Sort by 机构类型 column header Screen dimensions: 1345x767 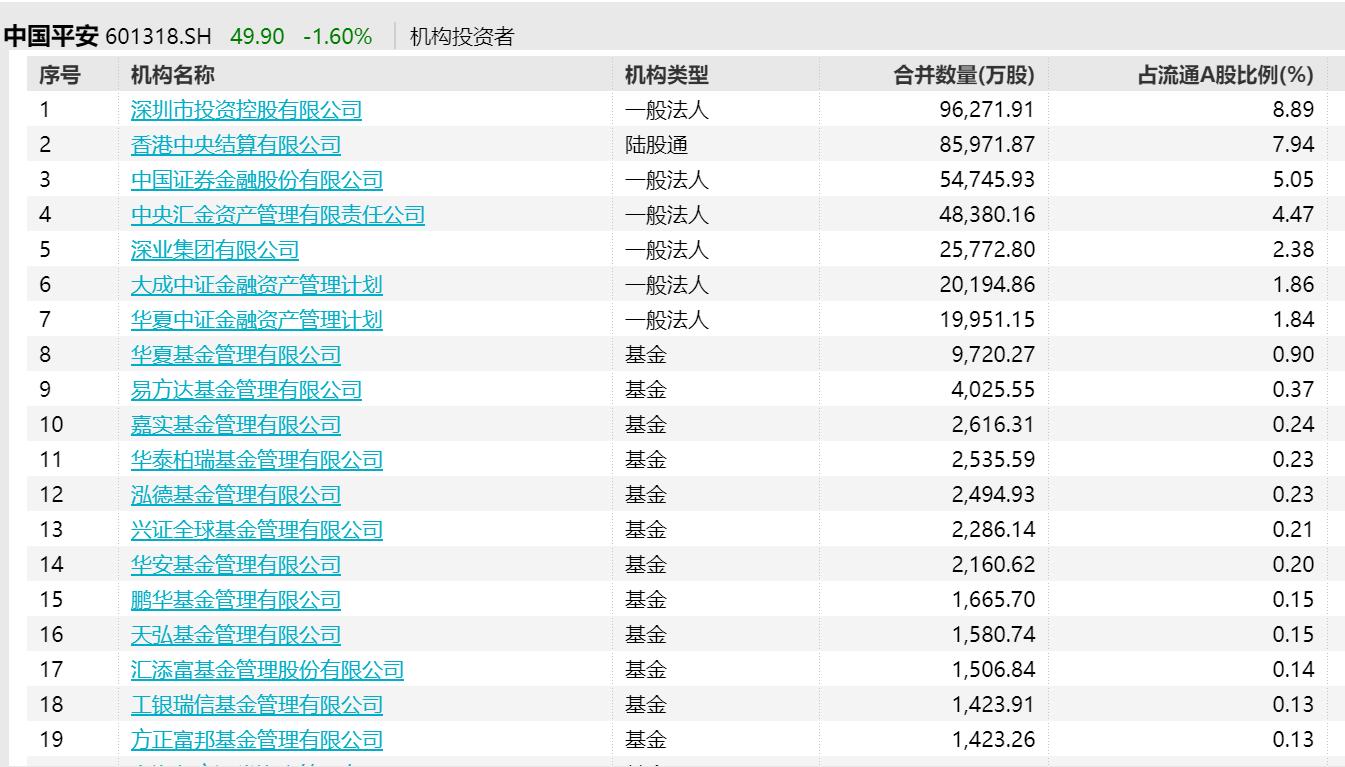pyautogui.click(x=666, y=75)
